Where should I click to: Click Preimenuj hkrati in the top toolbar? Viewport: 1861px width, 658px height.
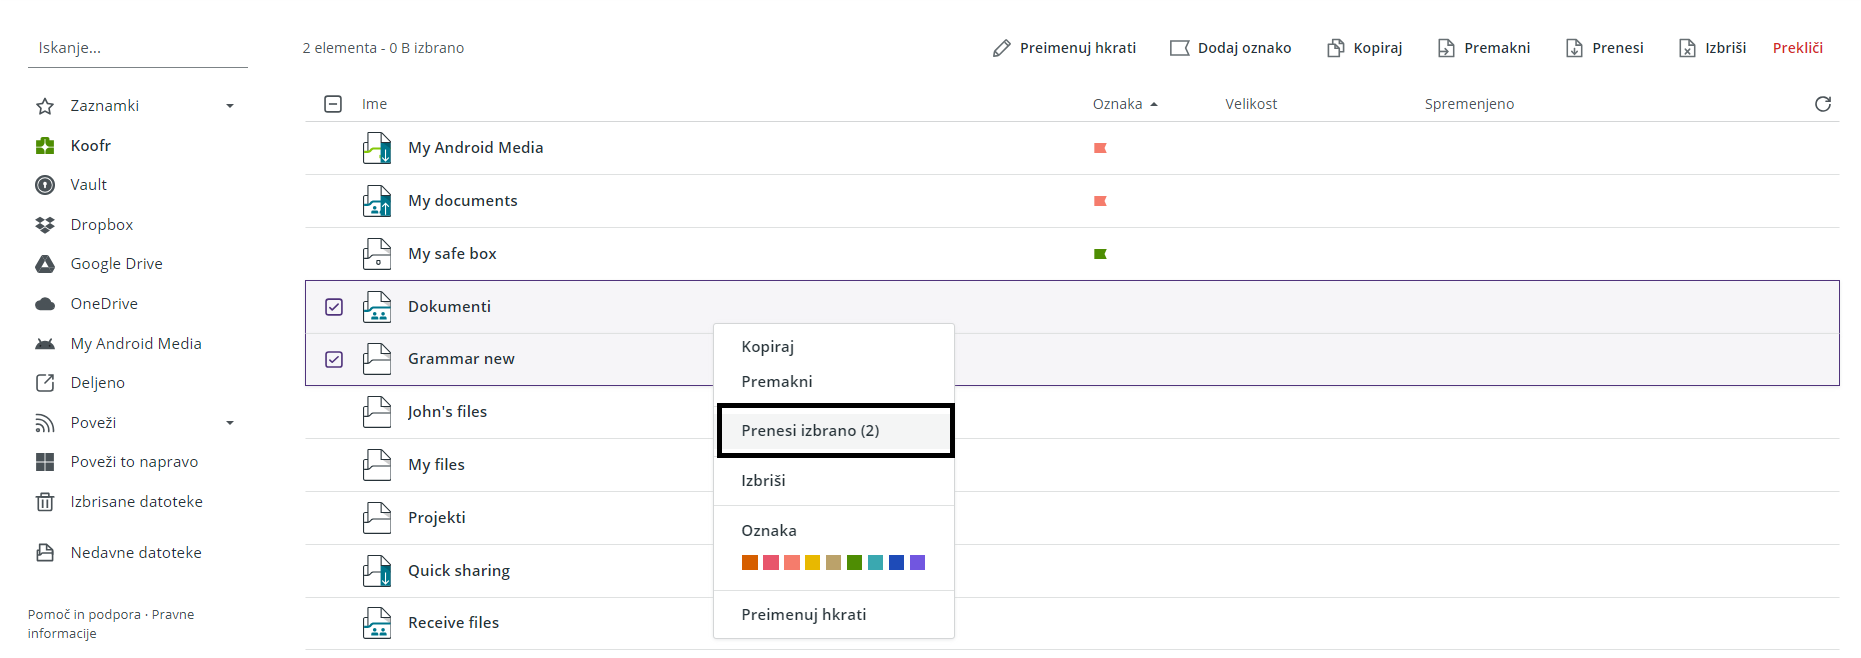[1064, 48]
